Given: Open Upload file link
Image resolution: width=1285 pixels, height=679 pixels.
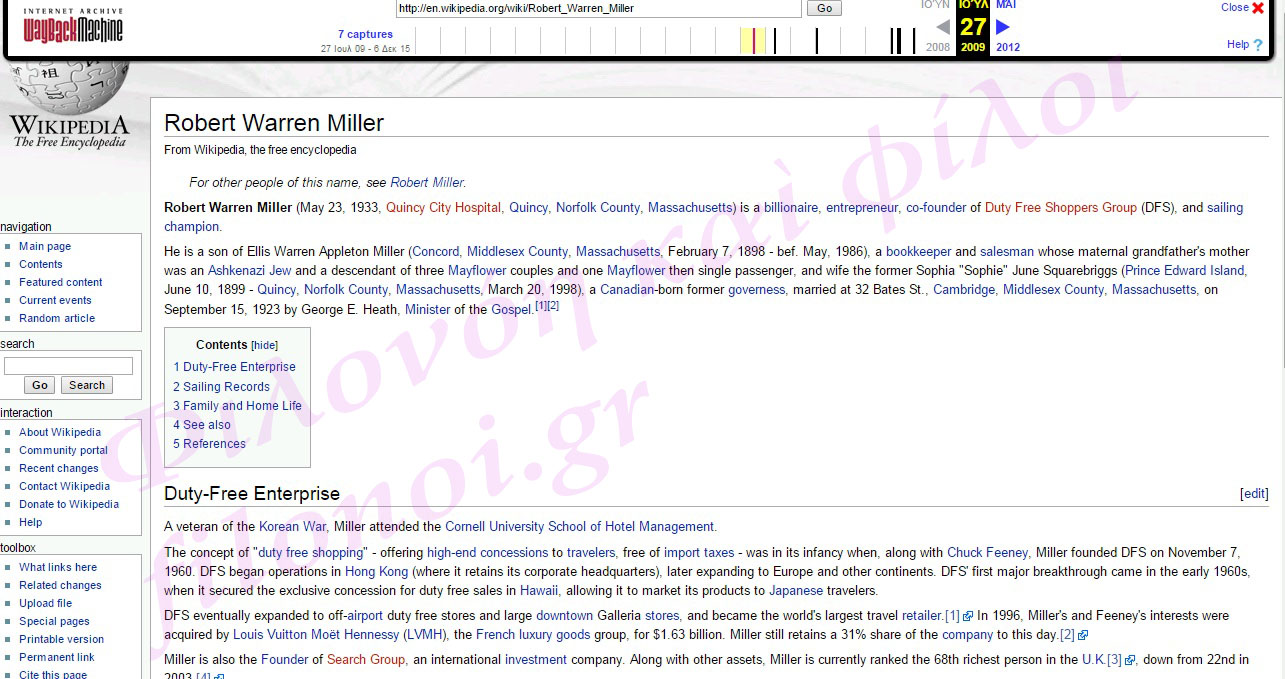Looking at the screenshot, I should (x=45, y=603).
